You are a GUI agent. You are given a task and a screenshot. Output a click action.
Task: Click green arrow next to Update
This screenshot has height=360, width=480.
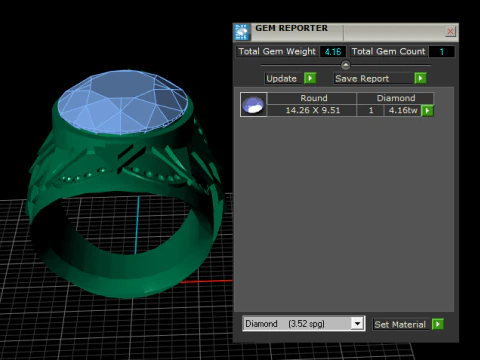[310, 78]
